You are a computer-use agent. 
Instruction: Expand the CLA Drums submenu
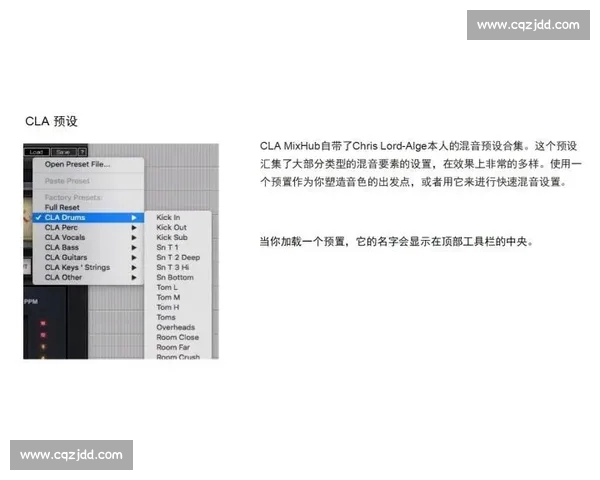click(x=88, y=217)
